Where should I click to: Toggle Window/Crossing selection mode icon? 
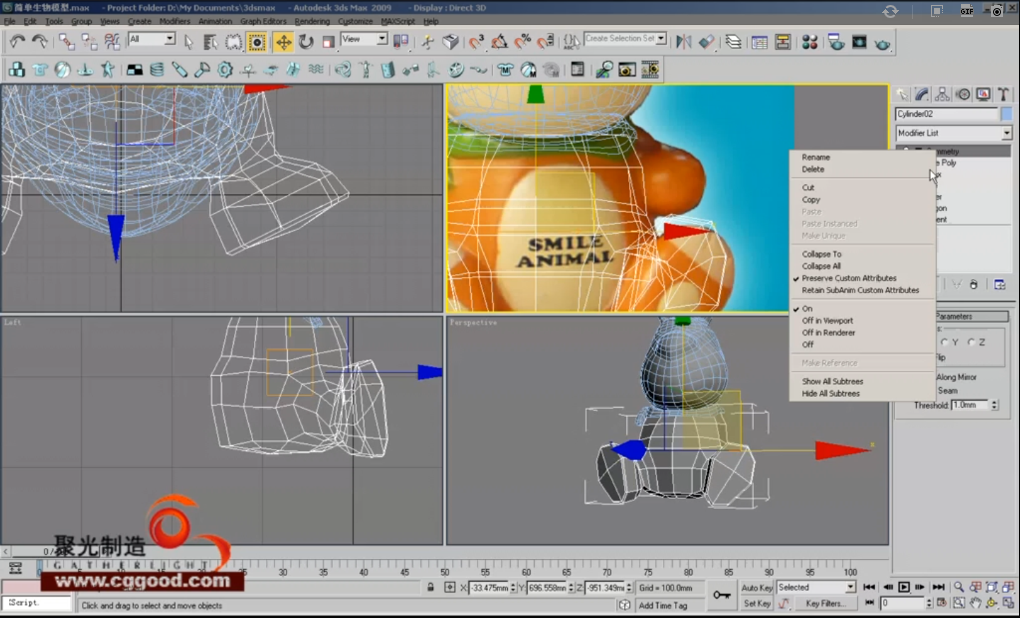coord(257,42)
